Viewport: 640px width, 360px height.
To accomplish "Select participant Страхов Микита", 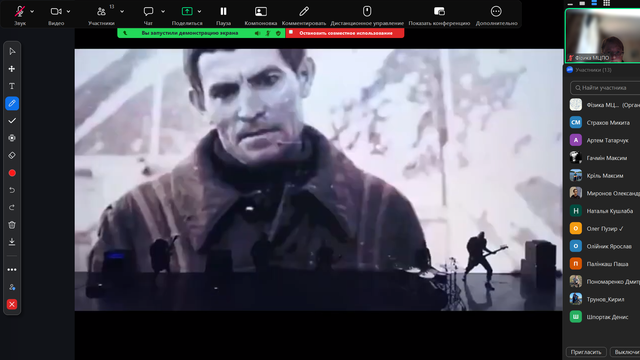I will tap(604, 122).
